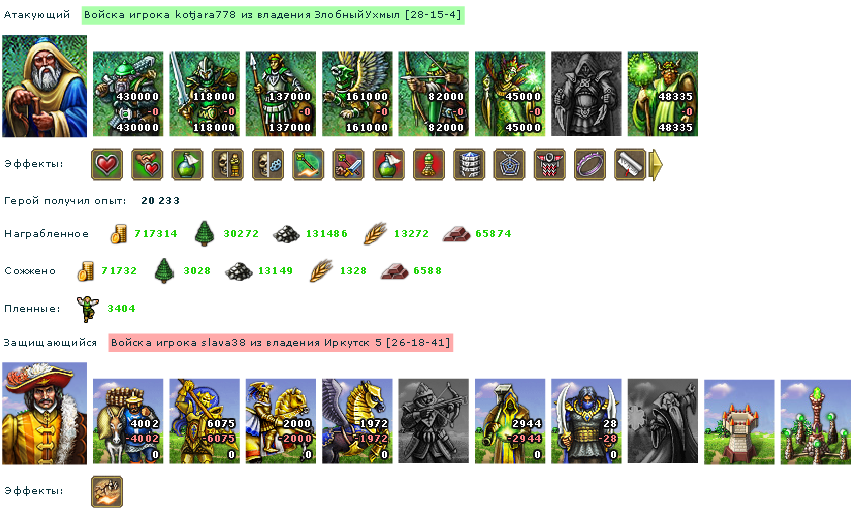Open attacker kotjara778 troops link

click(x=273, y=15)
